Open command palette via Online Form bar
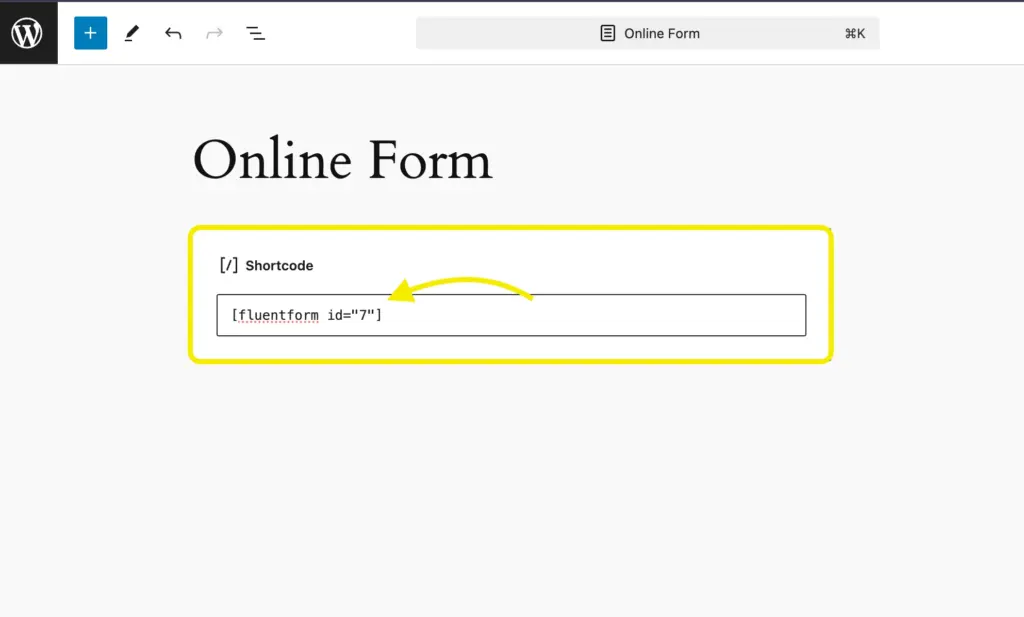This screenshot has width=1024, height=617. point(661,33)
